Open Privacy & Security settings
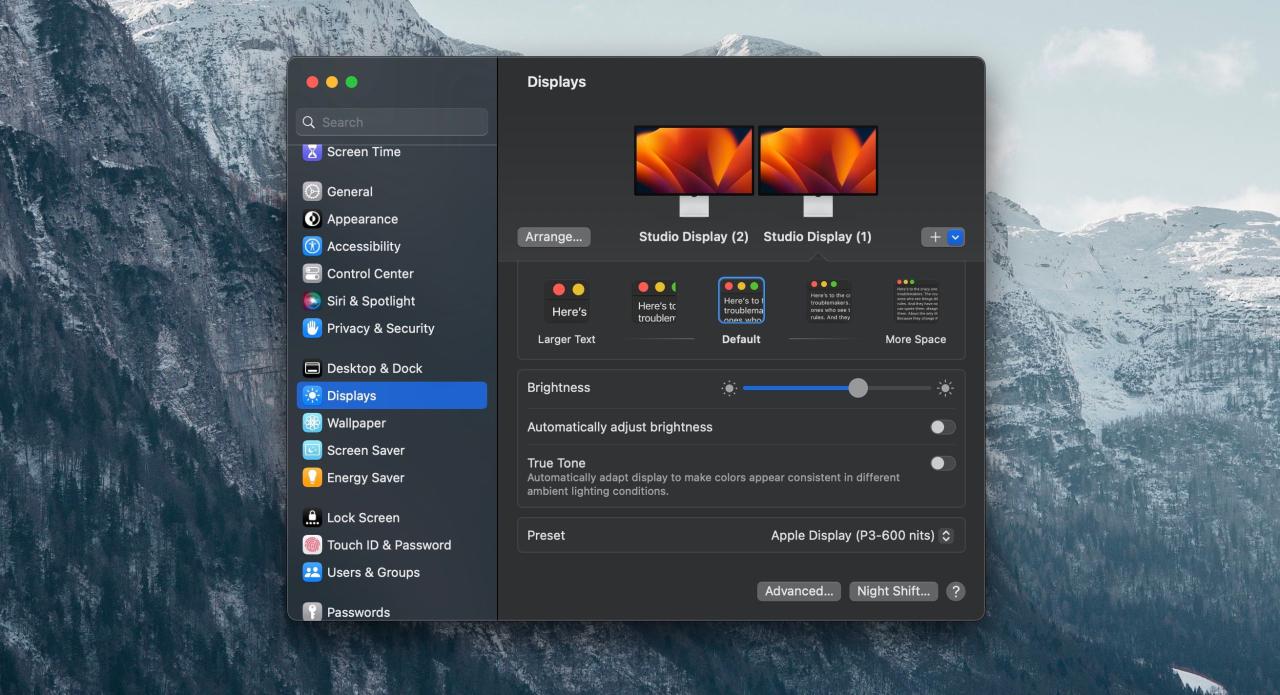The height and width of the screenshot is (695, 1280). 392,328
